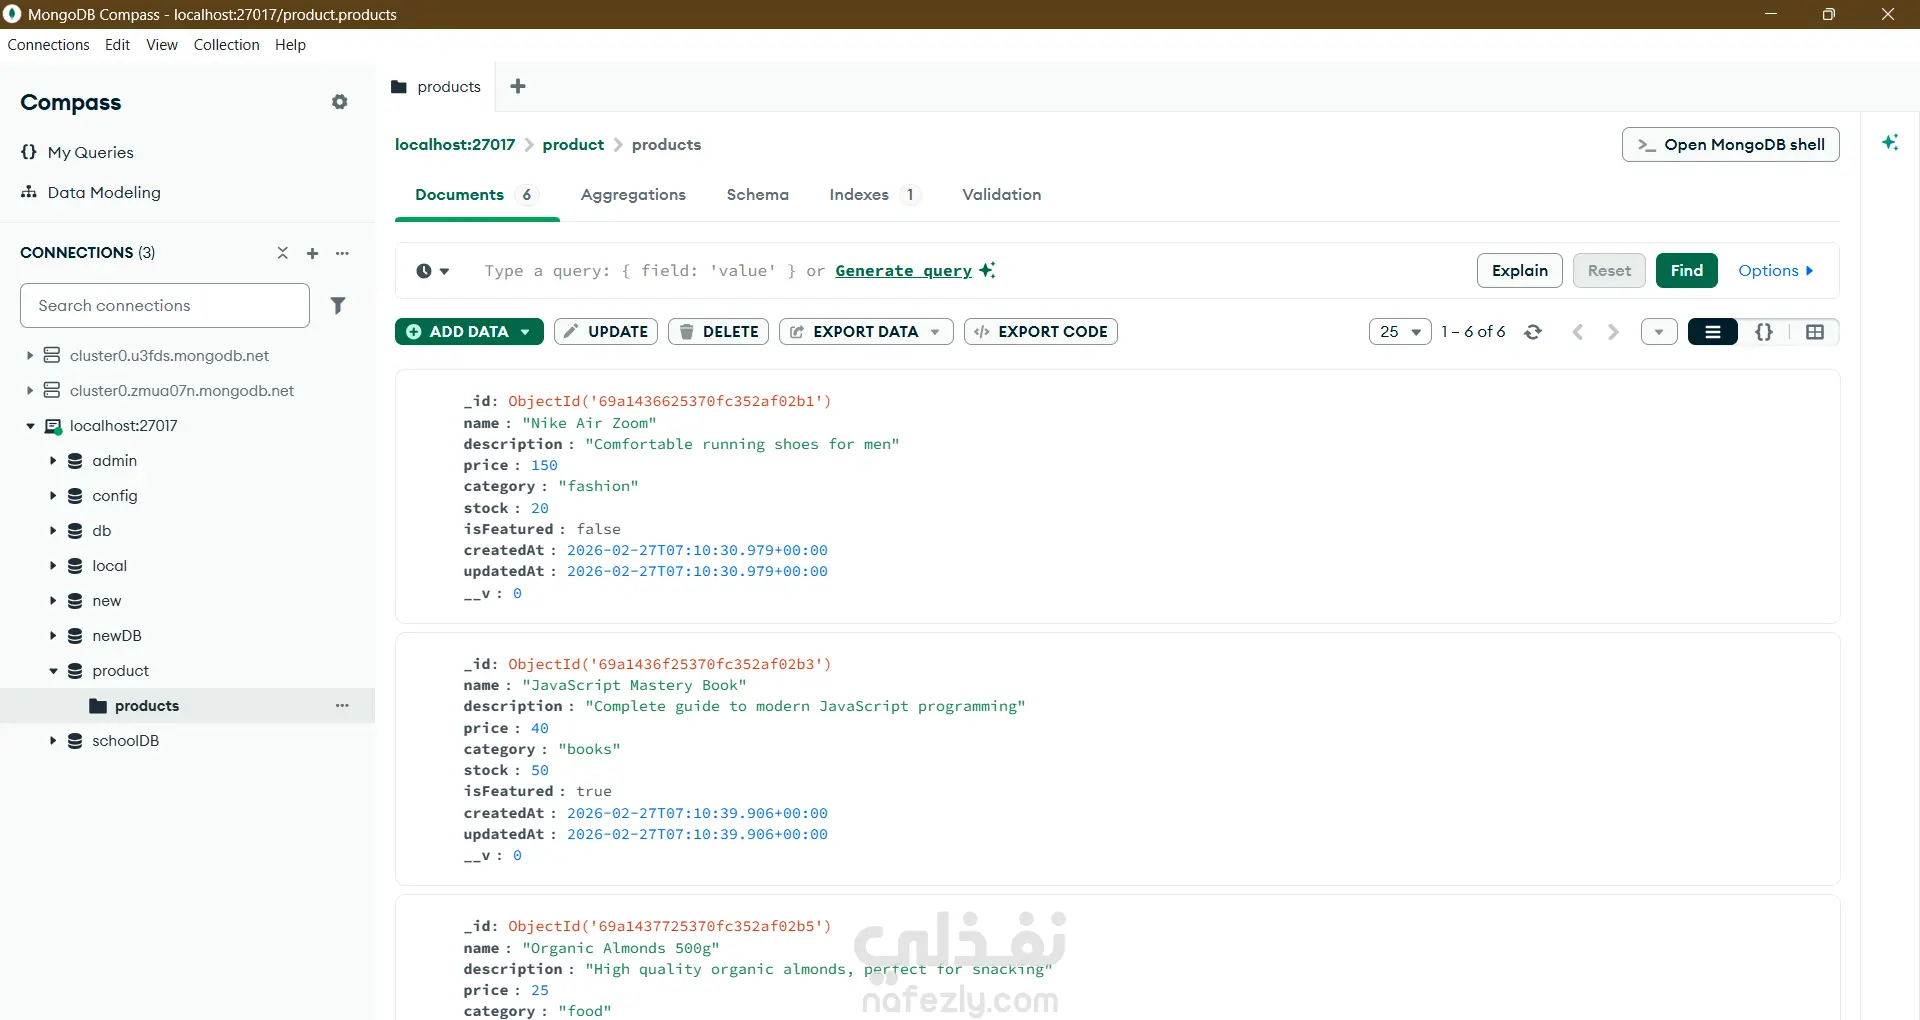
Task: Click the Export Code button
Action: click(1041, 332)
